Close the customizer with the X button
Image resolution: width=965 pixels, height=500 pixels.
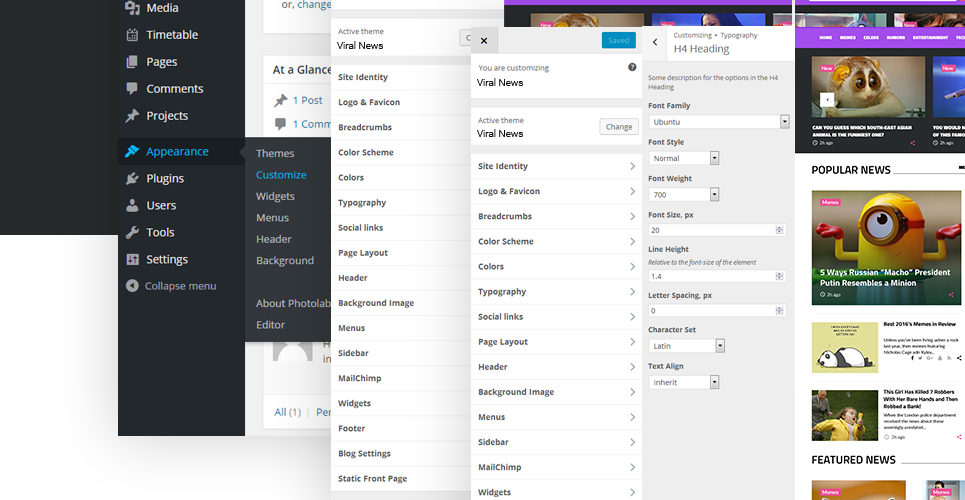pos(484,40)
